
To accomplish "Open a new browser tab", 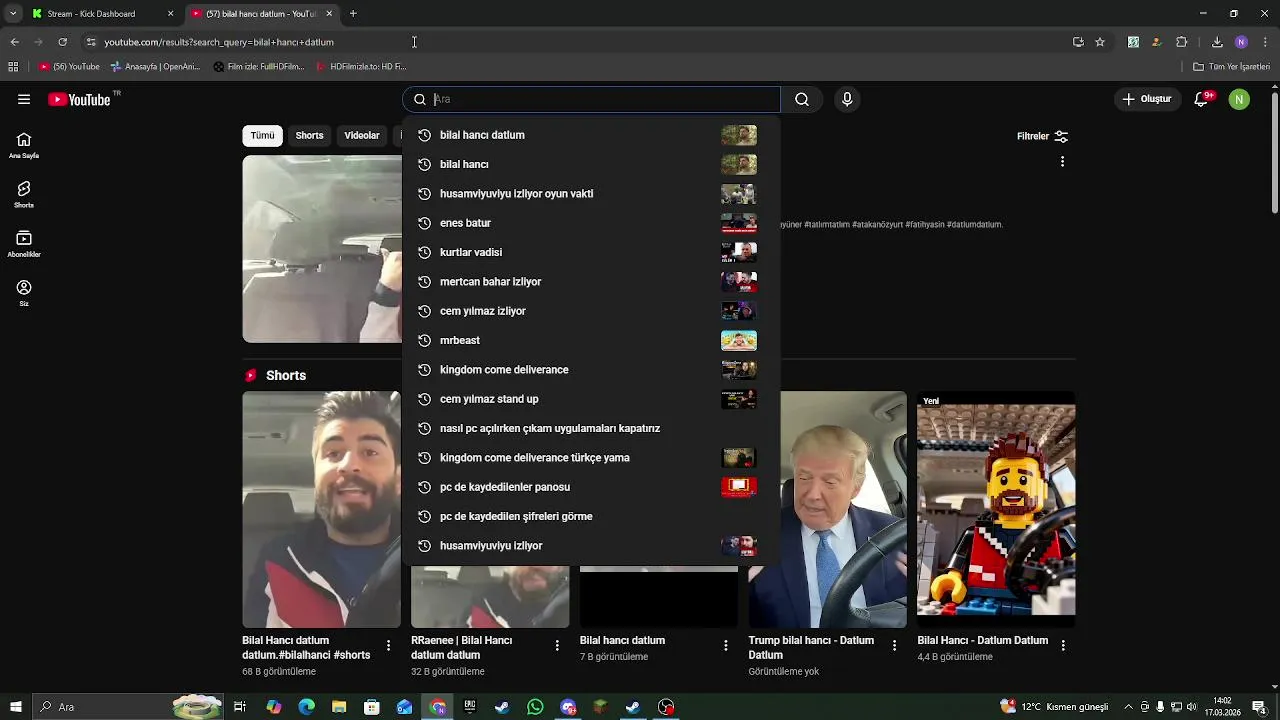I will (x=353, y=14).
